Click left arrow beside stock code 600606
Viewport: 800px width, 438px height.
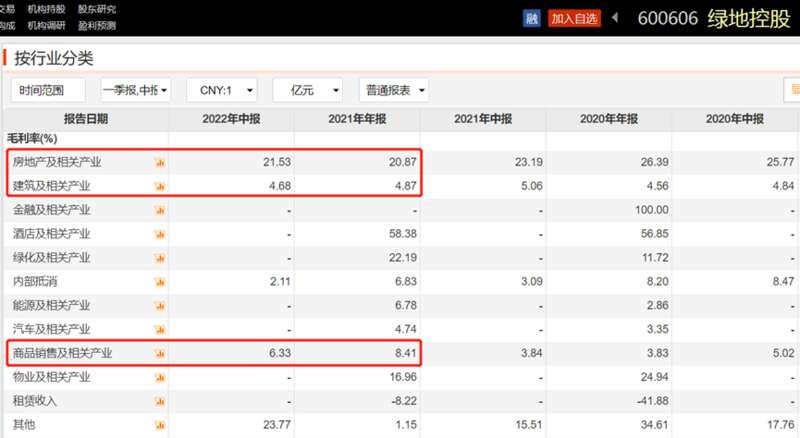pyautogui.click(x=615, y=18)
